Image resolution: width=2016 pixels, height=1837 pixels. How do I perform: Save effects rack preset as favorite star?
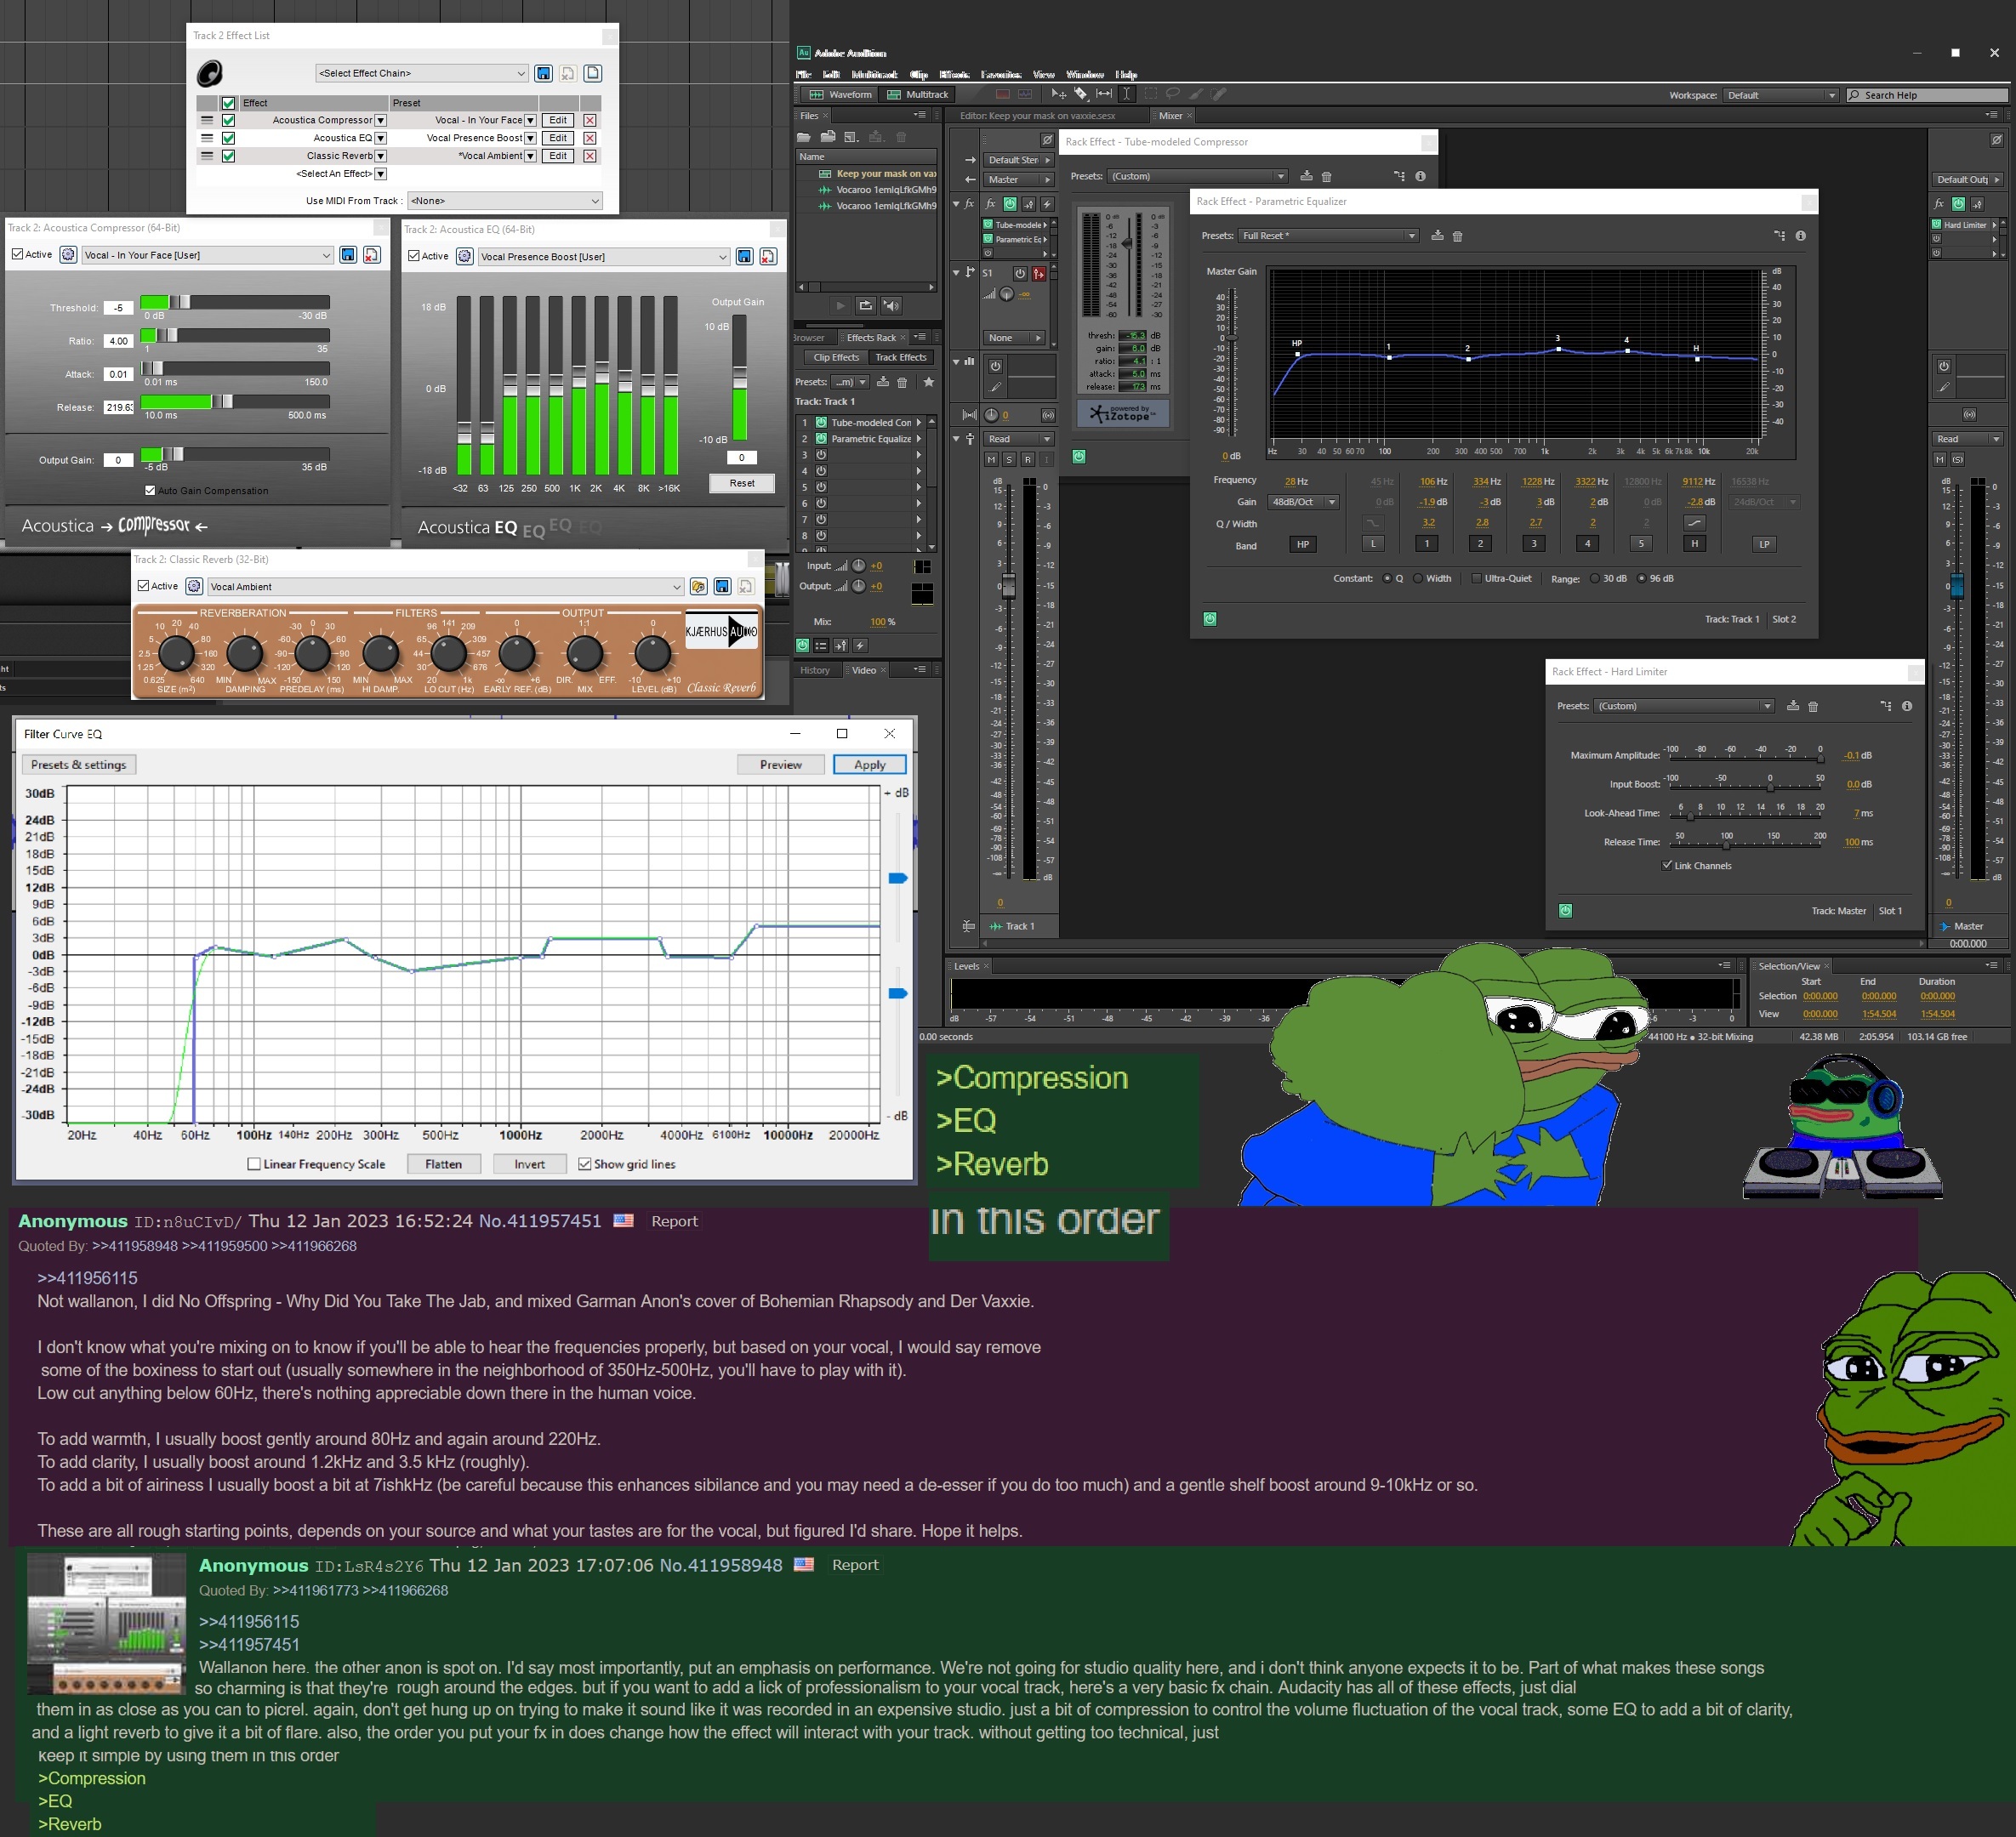point(928,382)
